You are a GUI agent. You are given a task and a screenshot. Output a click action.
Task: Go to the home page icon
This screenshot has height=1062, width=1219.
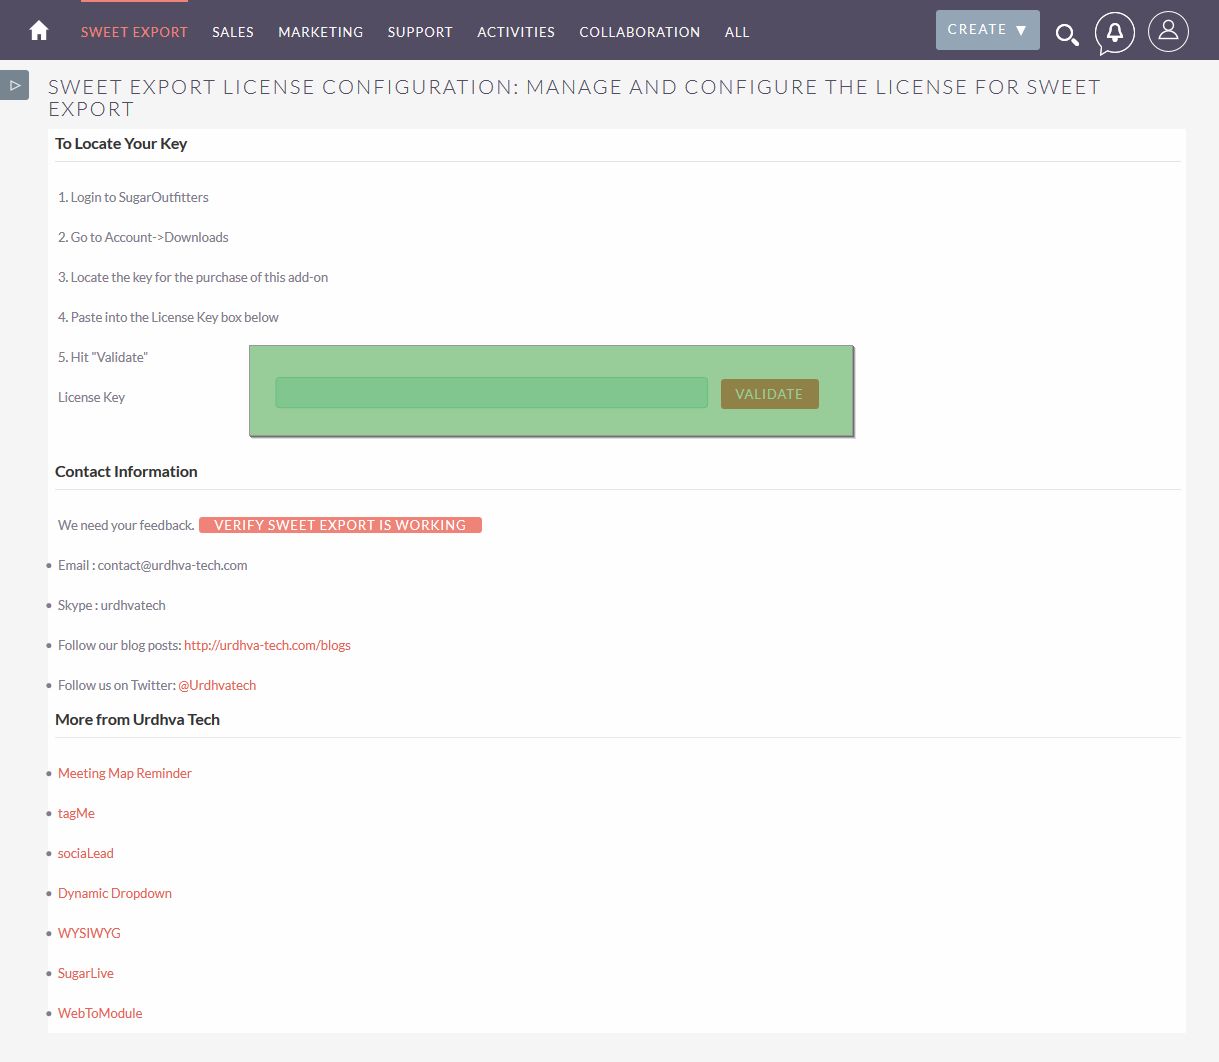pos(39,31)
